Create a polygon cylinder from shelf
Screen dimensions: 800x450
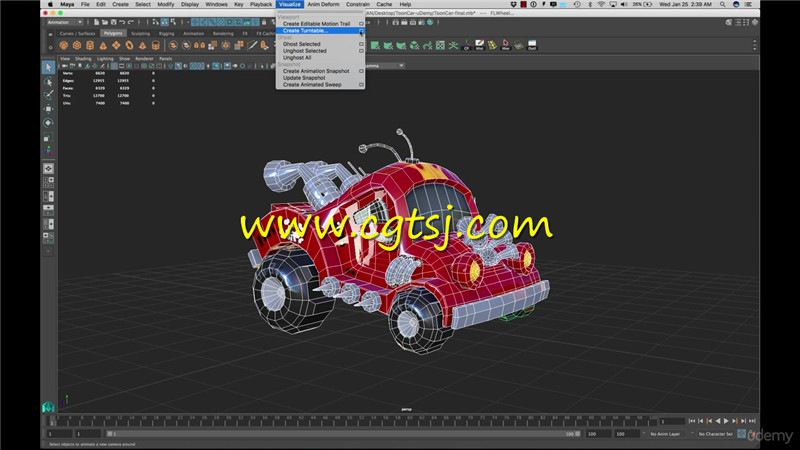90,45
